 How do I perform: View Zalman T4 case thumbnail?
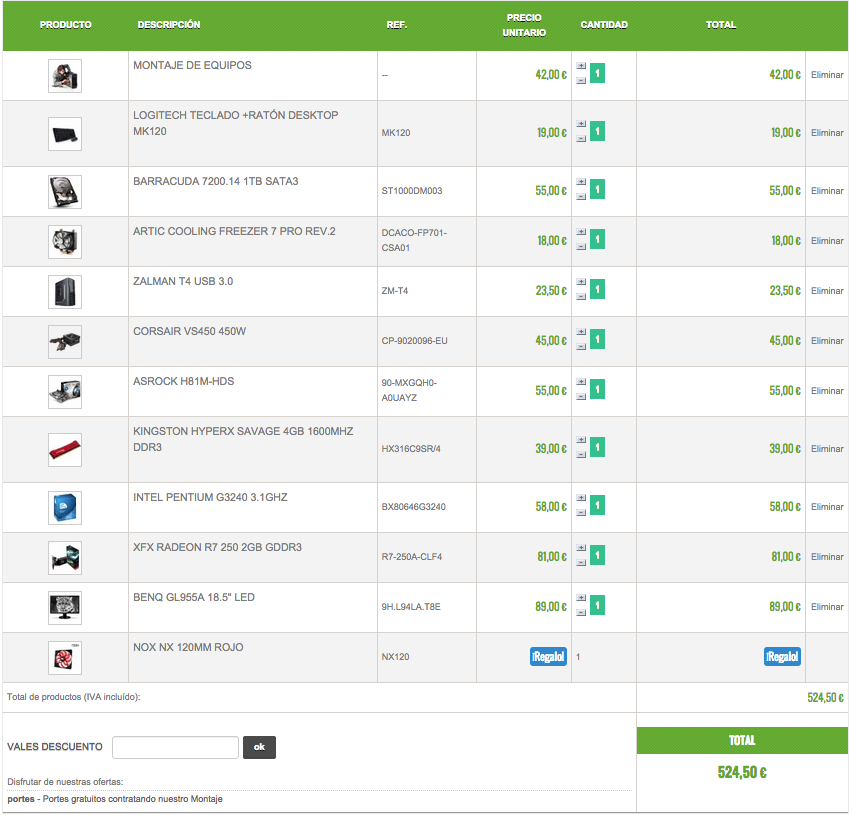(65, 292)
